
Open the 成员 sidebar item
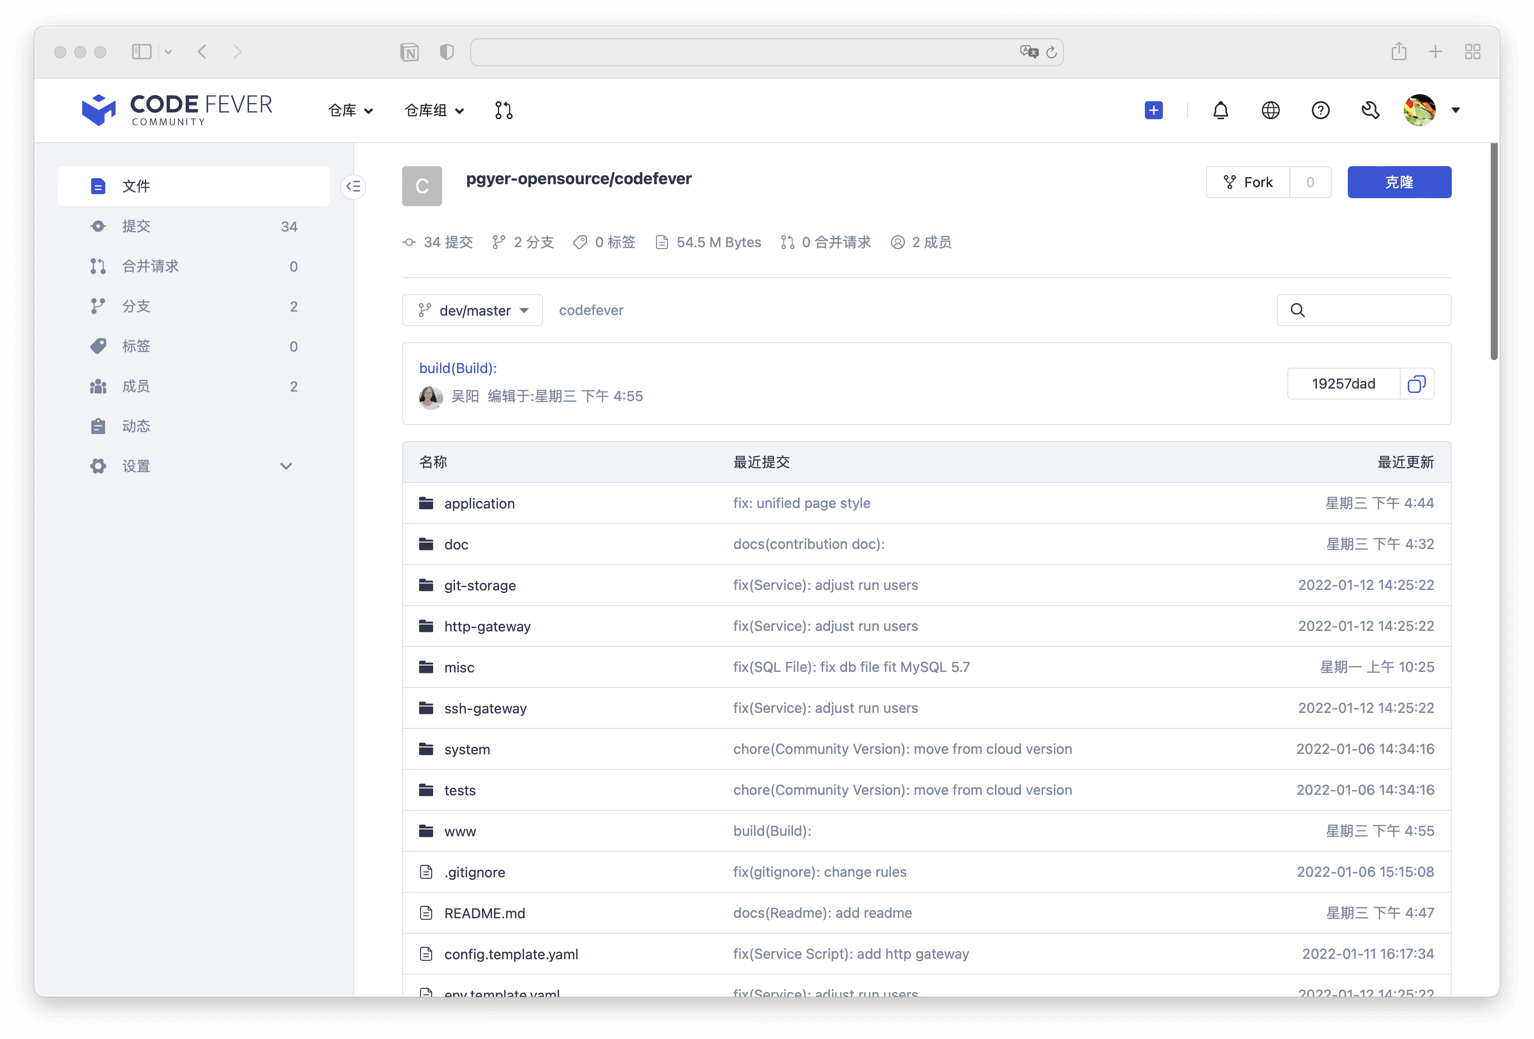coord(136,386)
